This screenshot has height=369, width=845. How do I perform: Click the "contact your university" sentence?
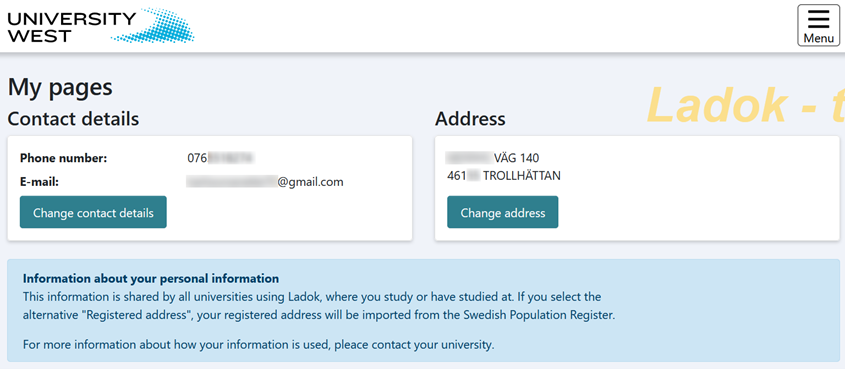tap(258, 344)
